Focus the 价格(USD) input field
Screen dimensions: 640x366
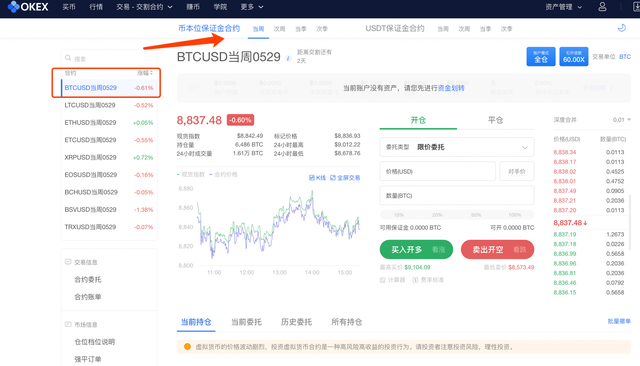click(x=438, y=171)
